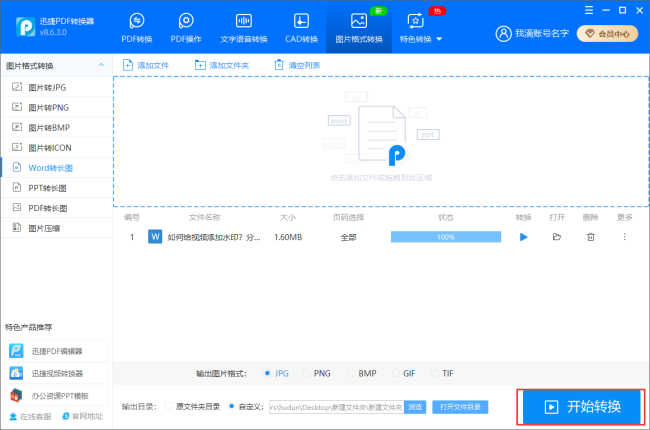Open the PDF操作 tab
This screenshot has width=650, height=430.
click(x=186, y=28)
